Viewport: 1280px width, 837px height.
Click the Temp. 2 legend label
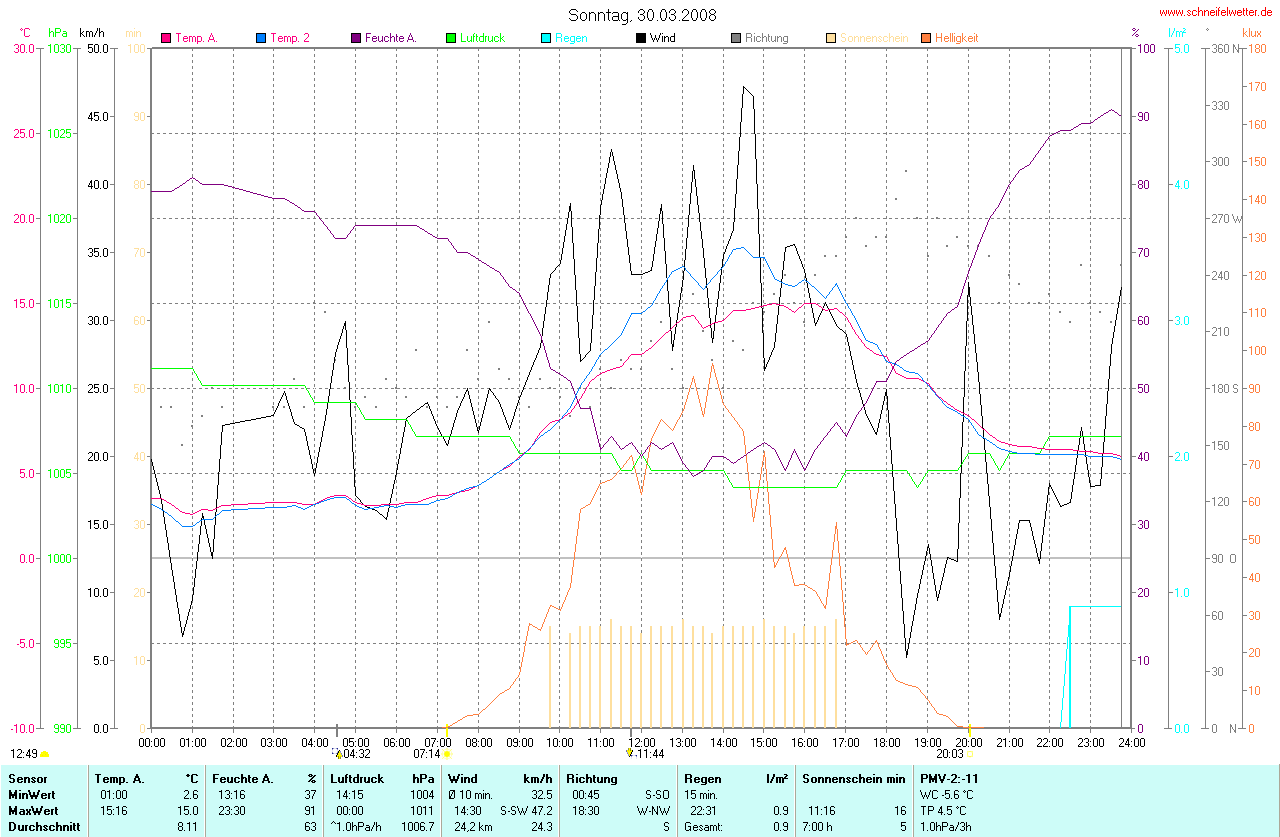(290, 38)
